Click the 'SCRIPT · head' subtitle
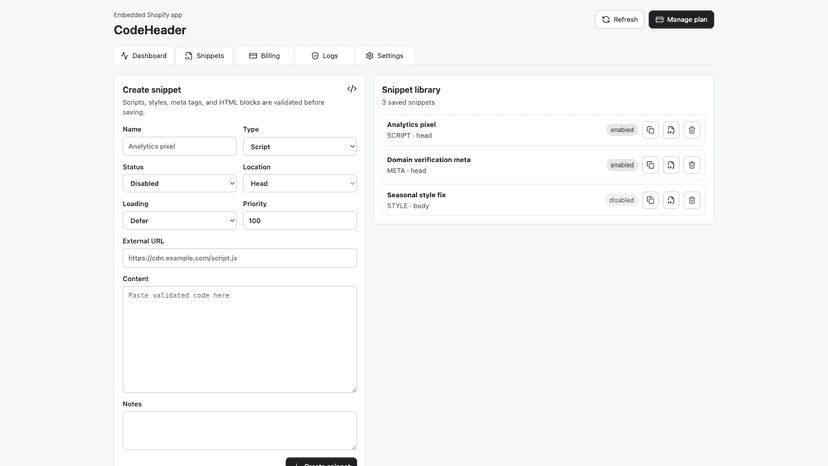Viewport: 828px width, 466px height. click(409, 135)
